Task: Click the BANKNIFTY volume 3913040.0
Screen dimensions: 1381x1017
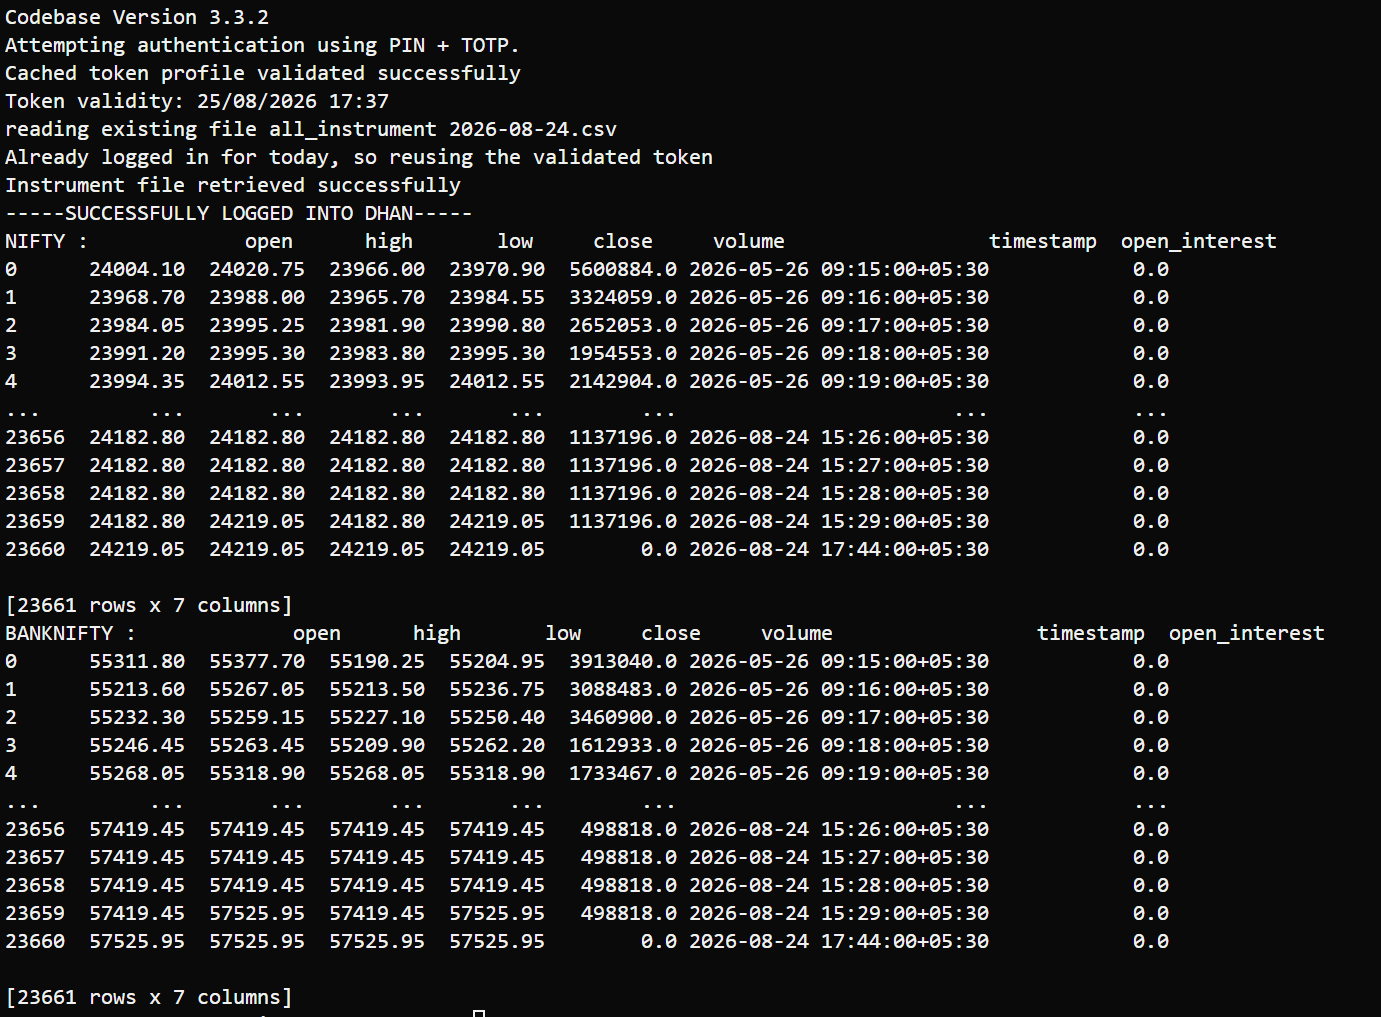Action: coord(623,661)
